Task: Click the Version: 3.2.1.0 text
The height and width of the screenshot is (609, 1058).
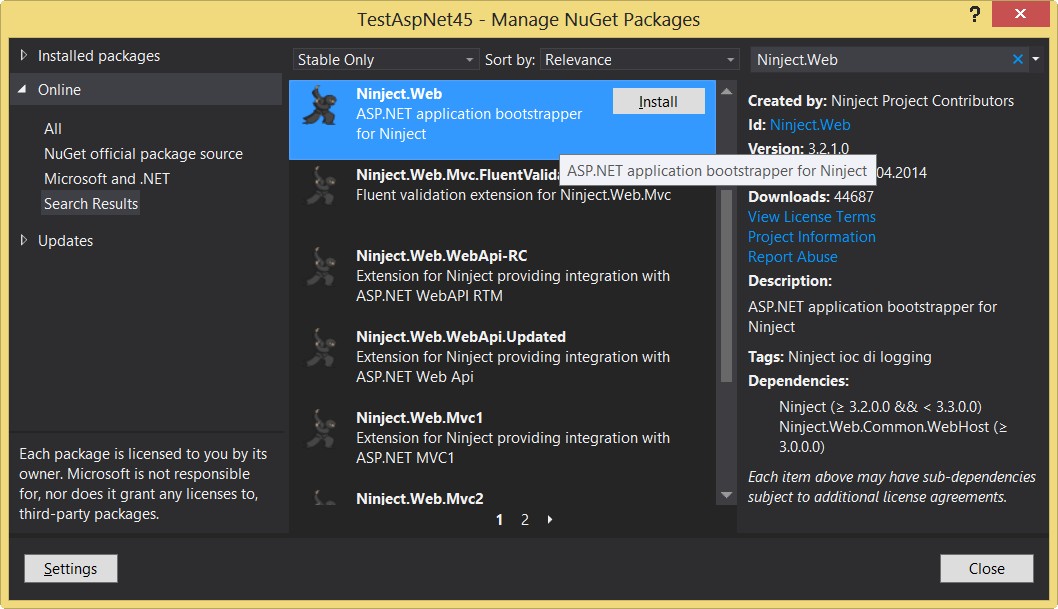Action: 798,148
